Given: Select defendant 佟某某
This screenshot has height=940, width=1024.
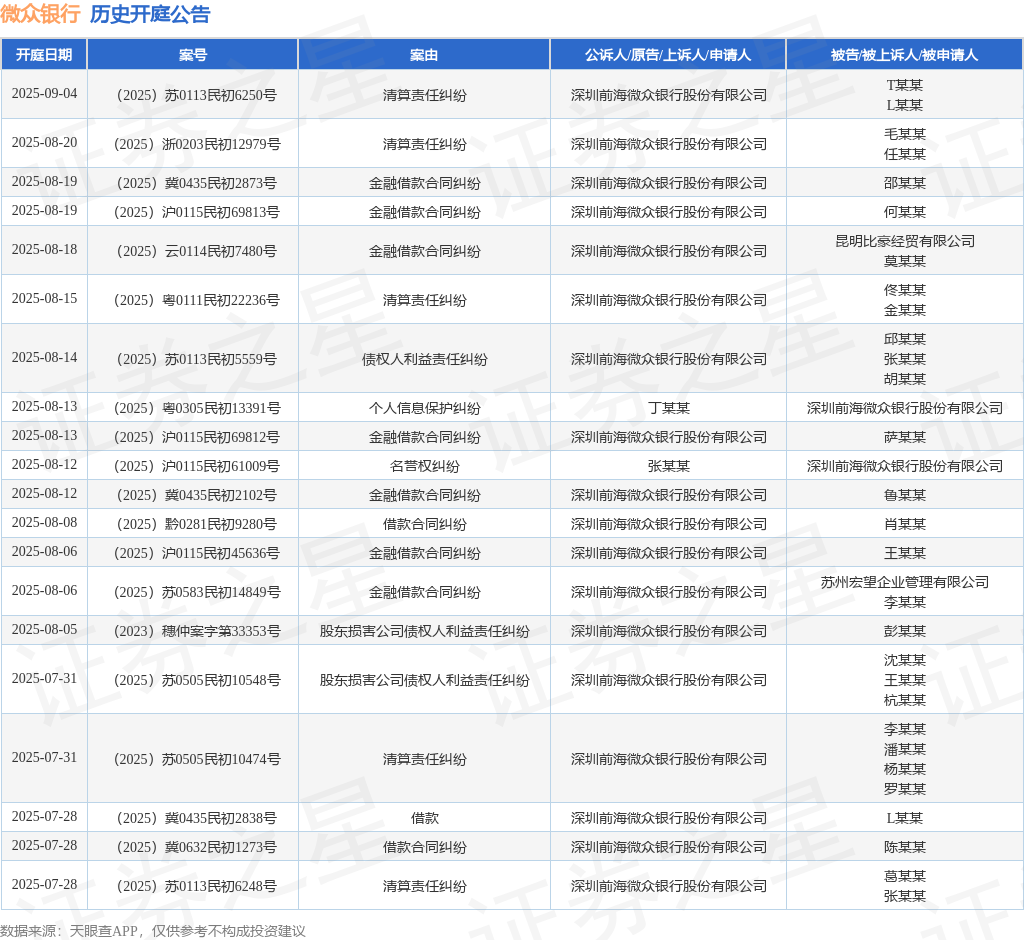Looking at the screenshot, I should pos(904,290).
